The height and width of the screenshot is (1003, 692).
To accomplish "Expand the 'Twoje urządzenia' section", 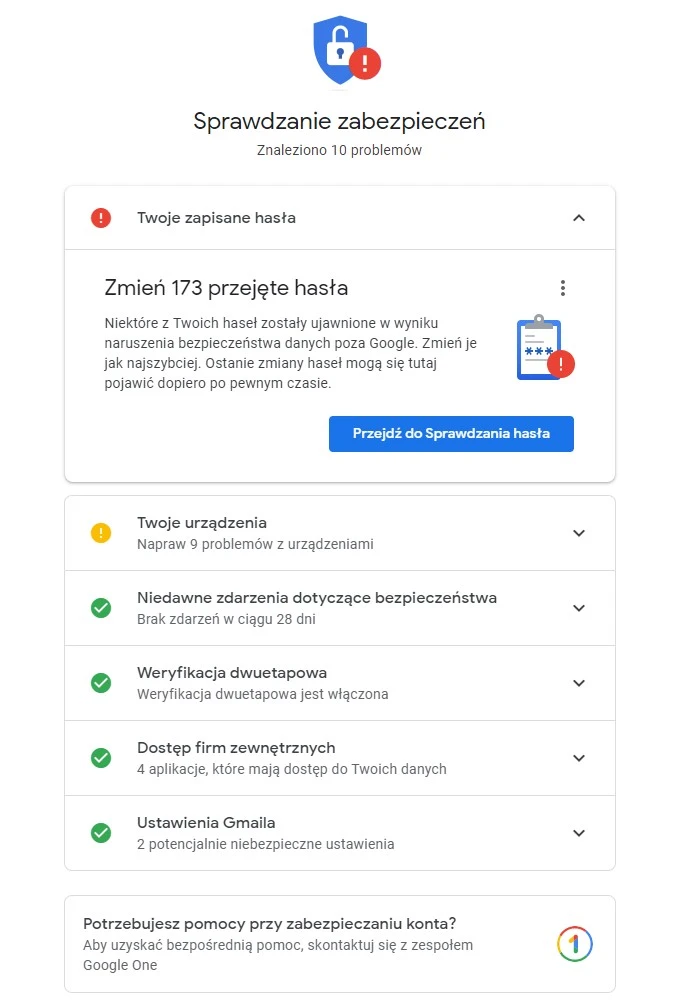I will point(578,533).
